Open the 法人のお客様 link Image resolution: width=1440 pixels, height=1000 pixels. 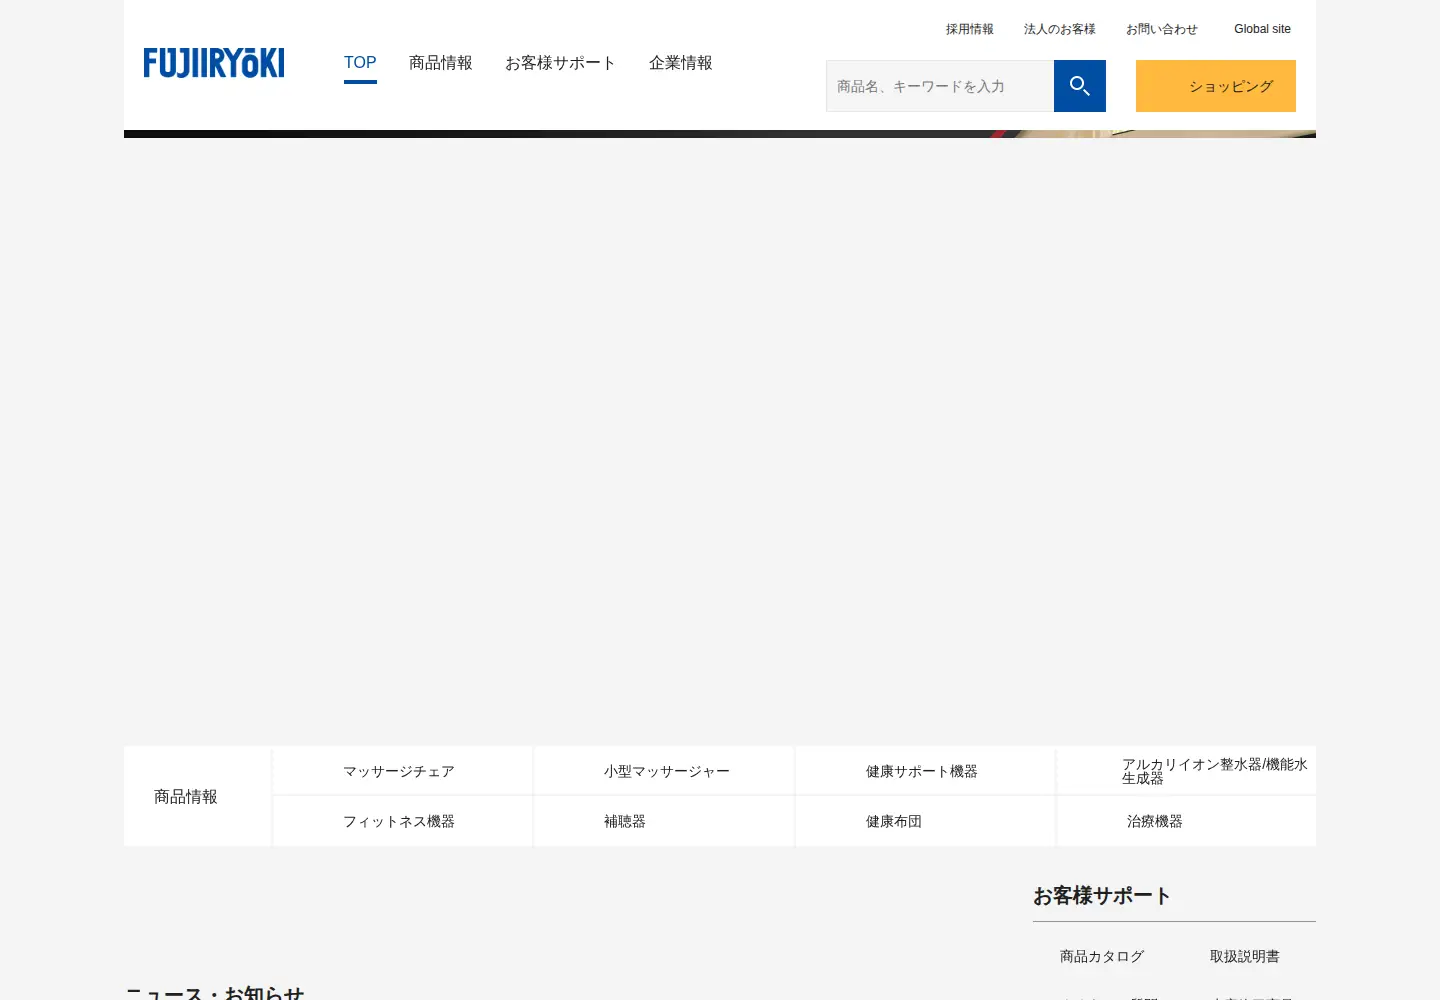1060,29
